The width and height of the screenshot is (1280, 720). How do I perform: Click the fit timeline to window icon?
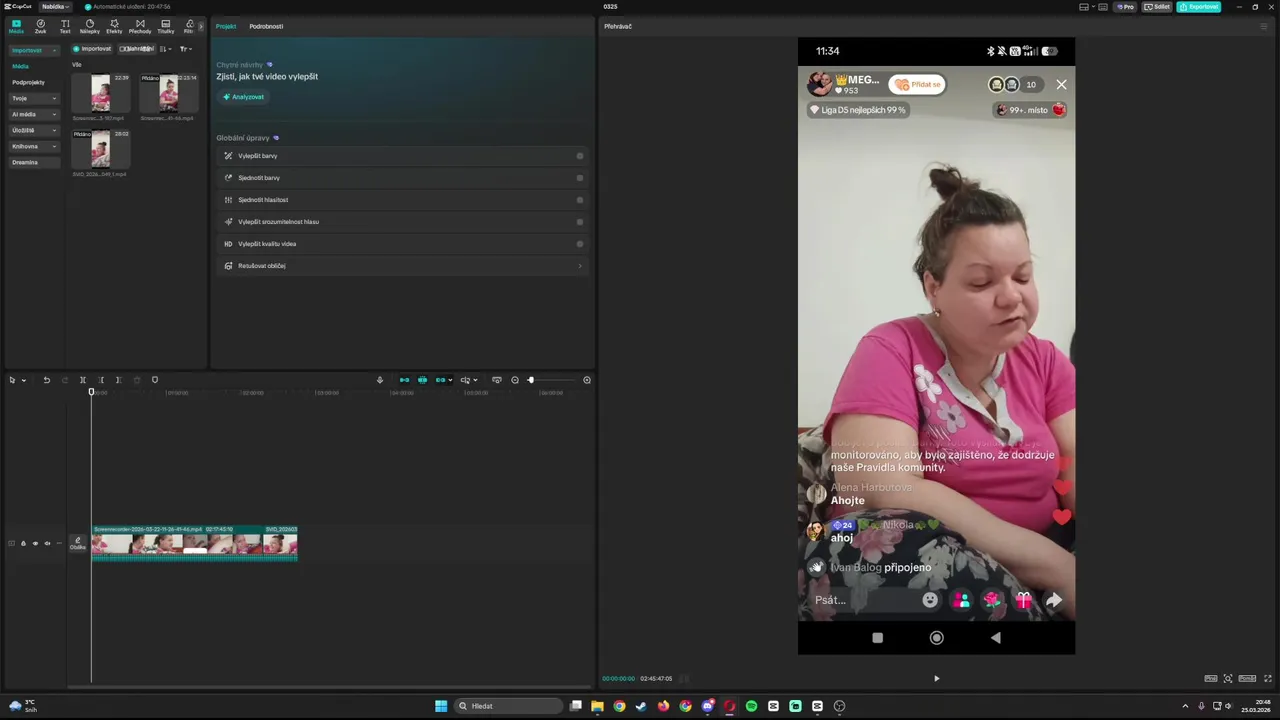pyautogui.click(x=497, y=380)
